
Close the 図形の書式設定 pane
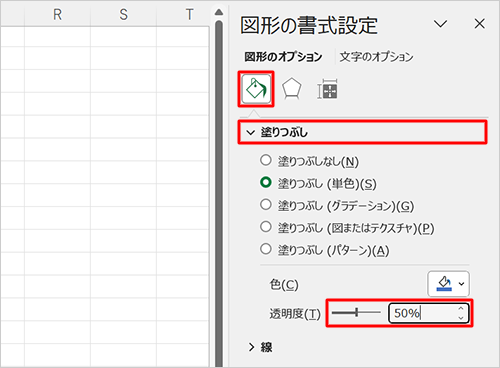coord(480,24)
